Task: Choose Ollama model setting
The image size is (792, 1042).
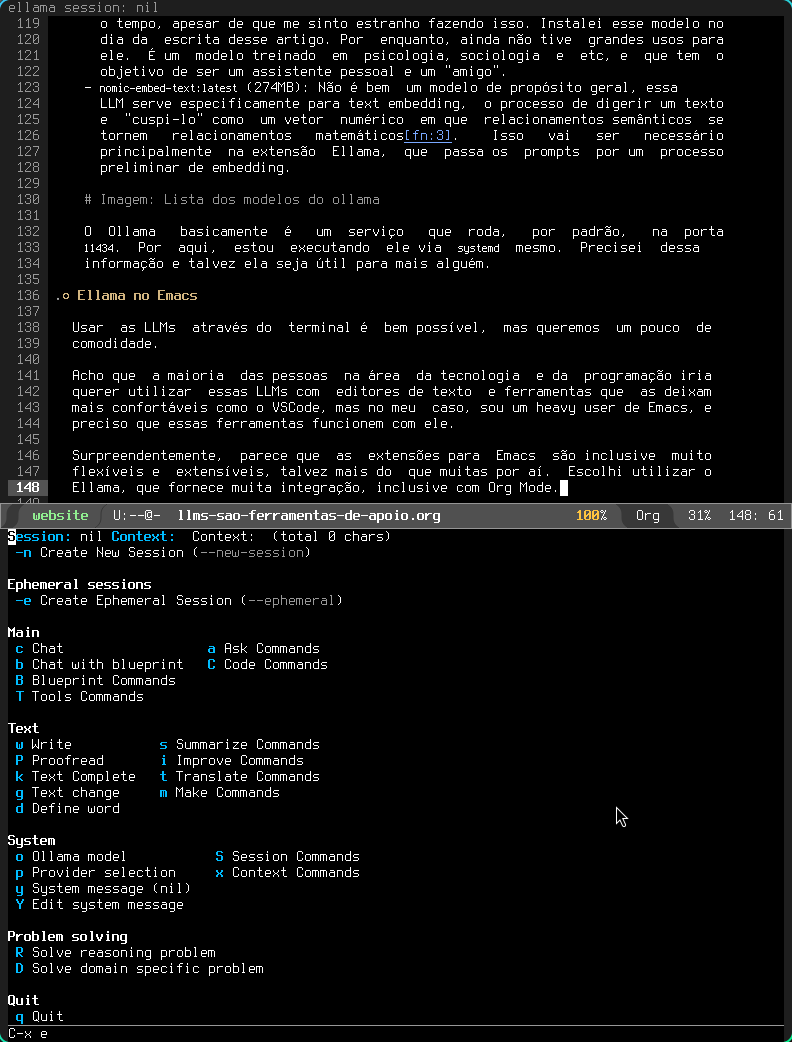Action: tap(79, 856)
